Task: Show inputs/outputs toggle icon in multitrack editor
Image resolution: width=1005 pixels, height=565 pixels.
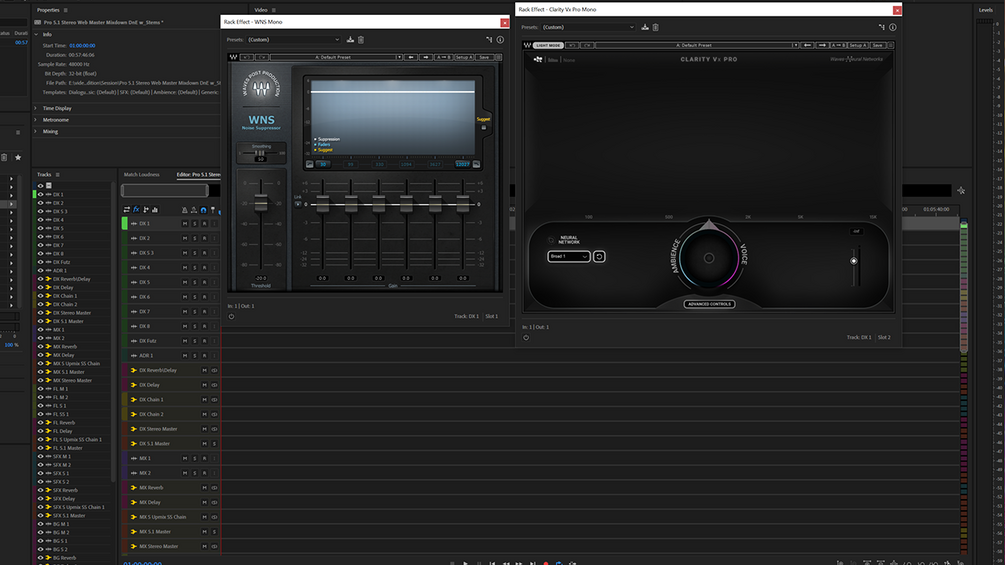Action: (127, 209)
